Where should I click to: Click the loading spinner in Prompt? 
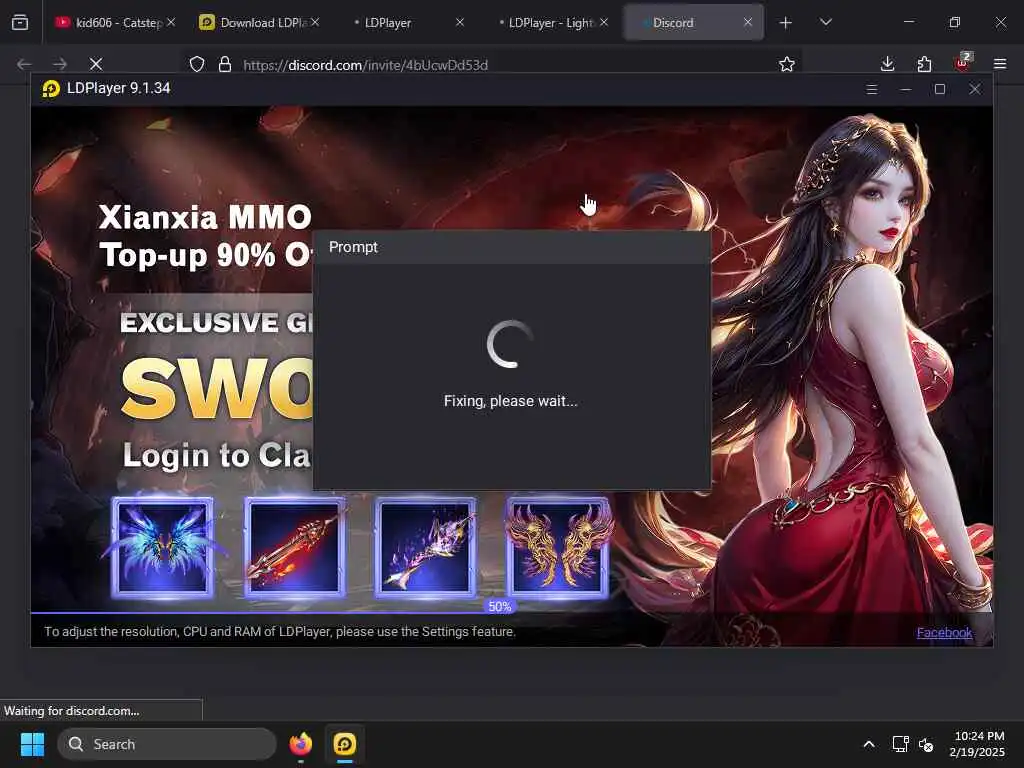[510, 344]
